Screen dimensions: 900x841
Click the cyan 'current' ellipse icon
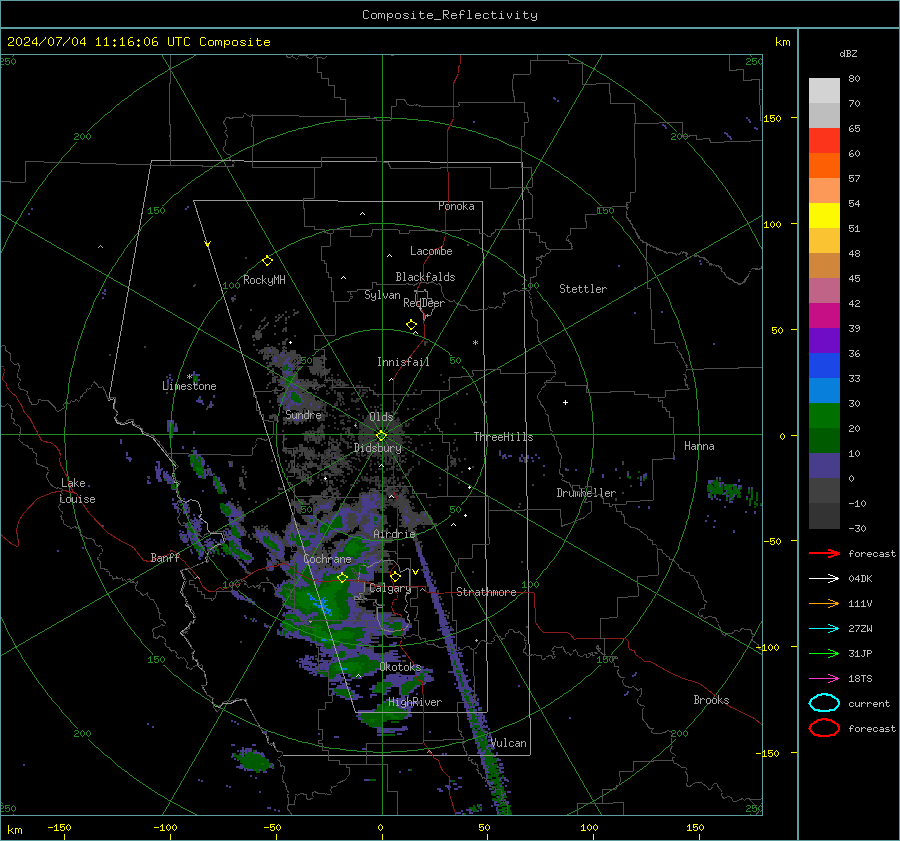824,703
